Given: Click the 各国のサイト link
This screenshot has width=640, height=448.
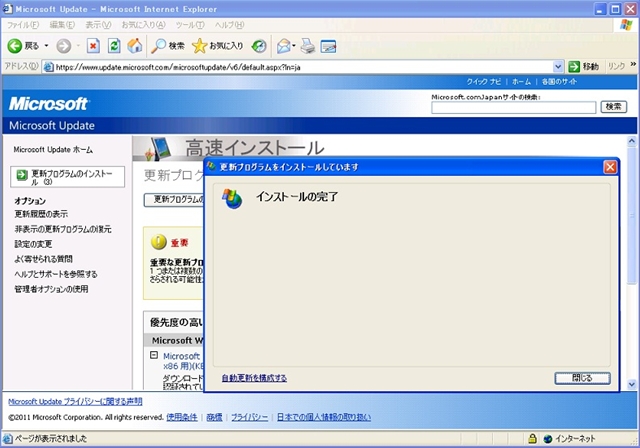Looking at the screenshot, I should pos(559,82).
